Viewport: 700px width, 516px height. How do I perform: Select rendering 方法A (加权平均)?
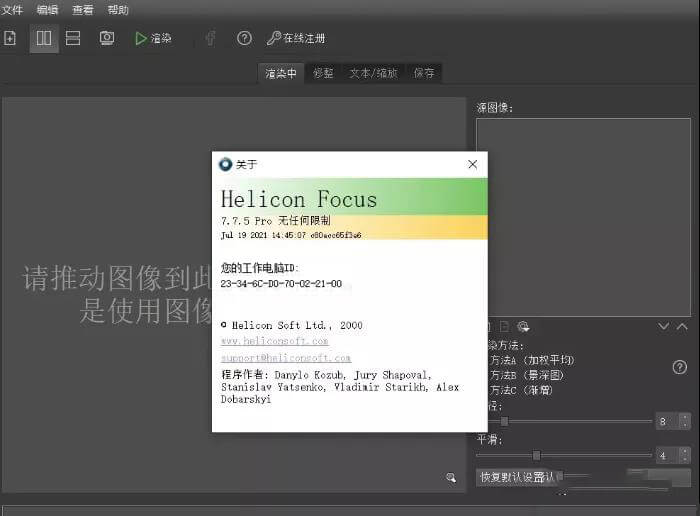[x=531, y=360]
